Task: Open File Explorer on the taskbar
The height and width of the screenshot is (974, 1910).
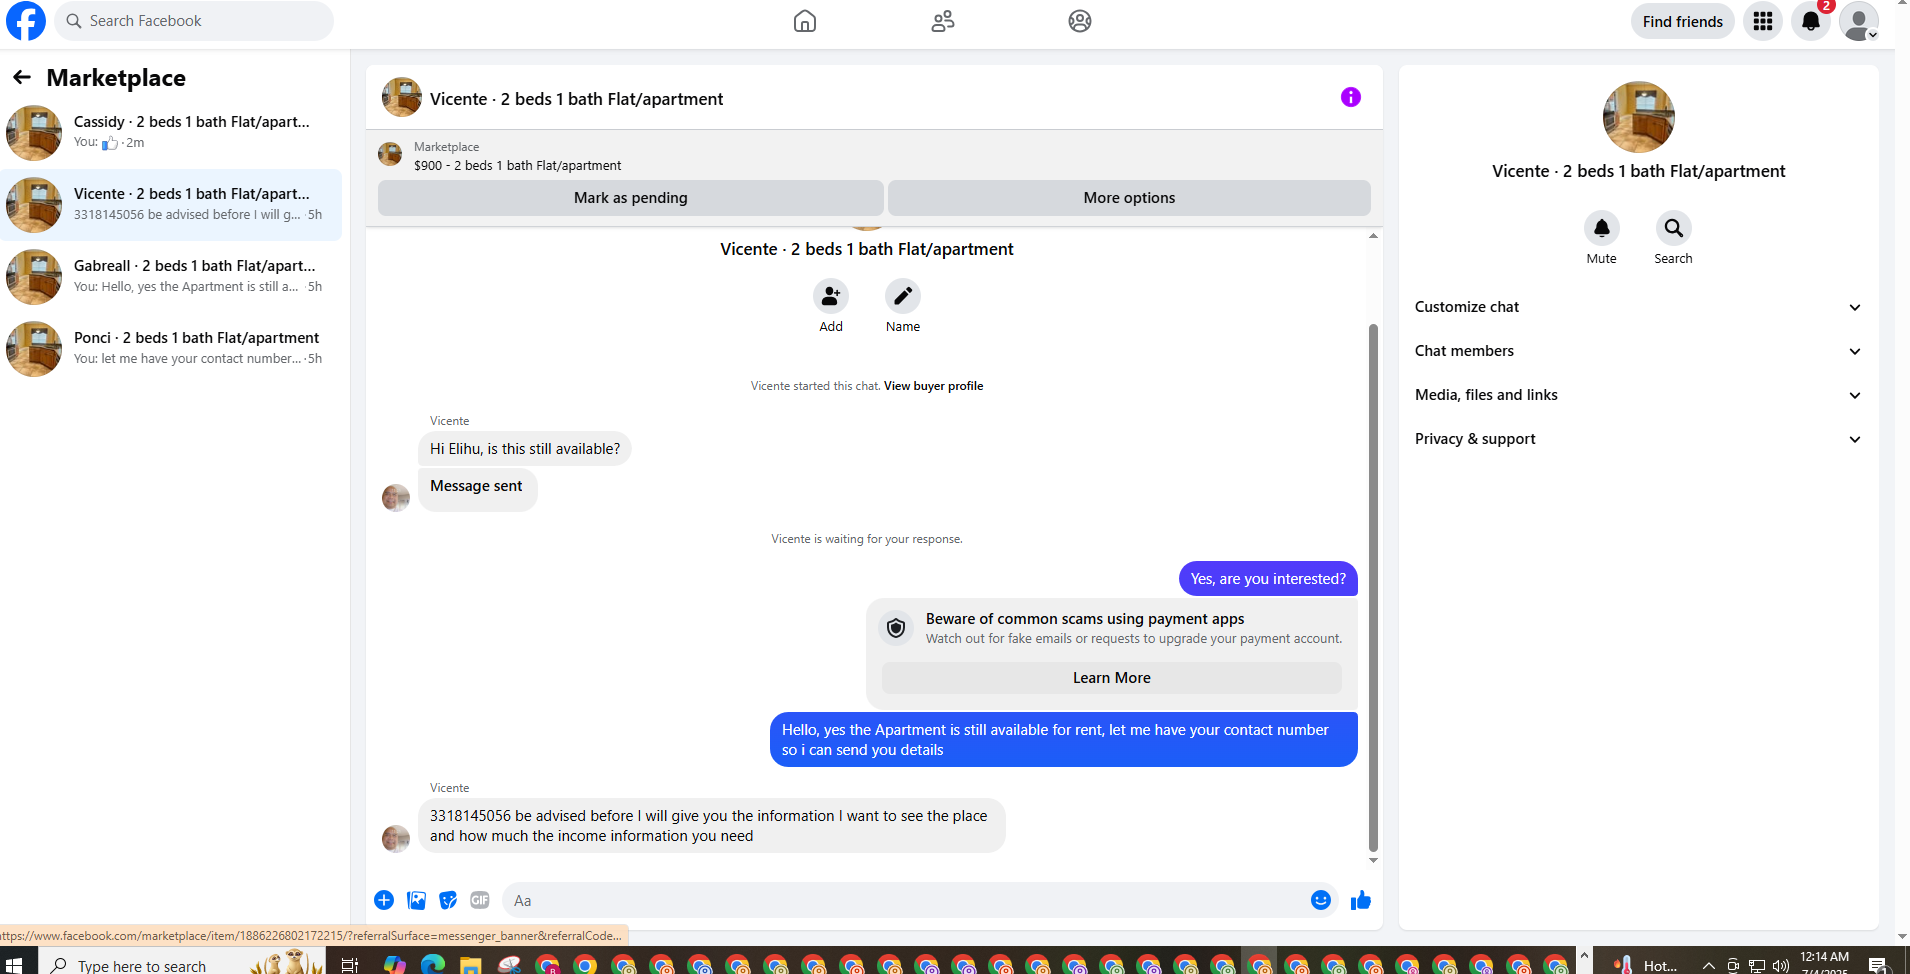Action: point(471,964)
